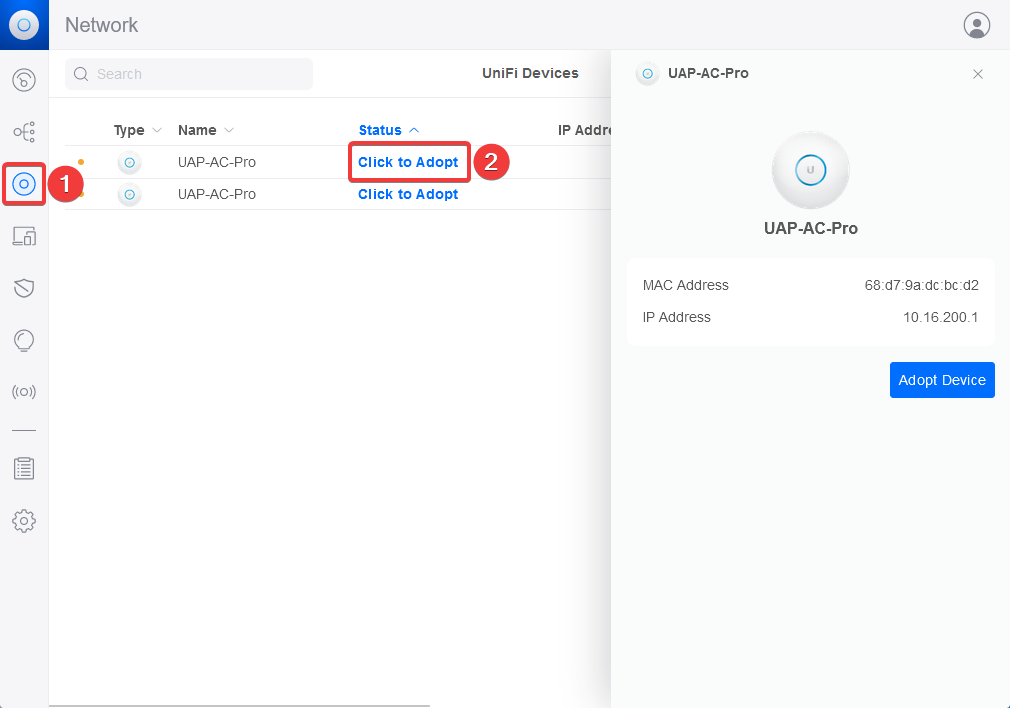This screenshot has height=708, width=1010.
Task: Select the first UAP-AC-Pro device name
Action: (x=216, y=162)
